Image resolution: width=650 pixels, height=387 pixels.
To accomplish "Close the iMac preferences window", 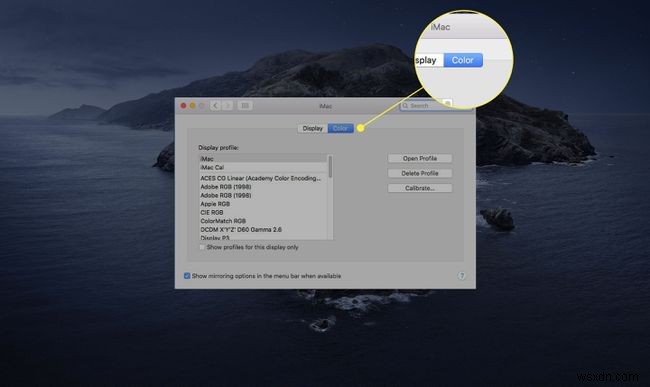I will click(x=183, y=106).
